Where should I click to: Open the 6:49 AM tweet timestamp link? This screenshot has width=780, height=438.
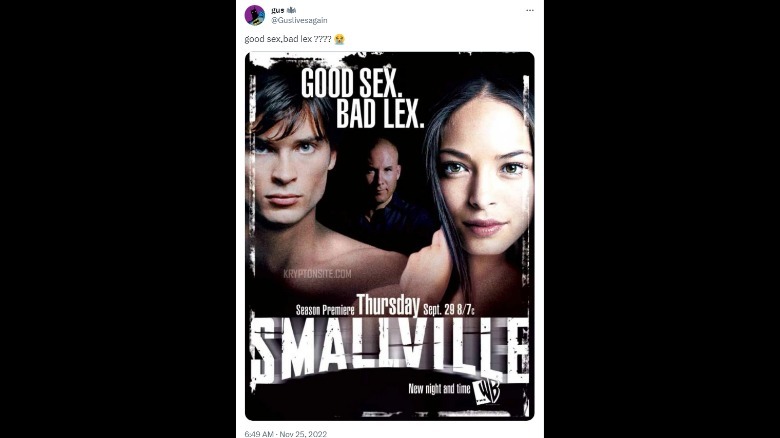click(259, 434)
